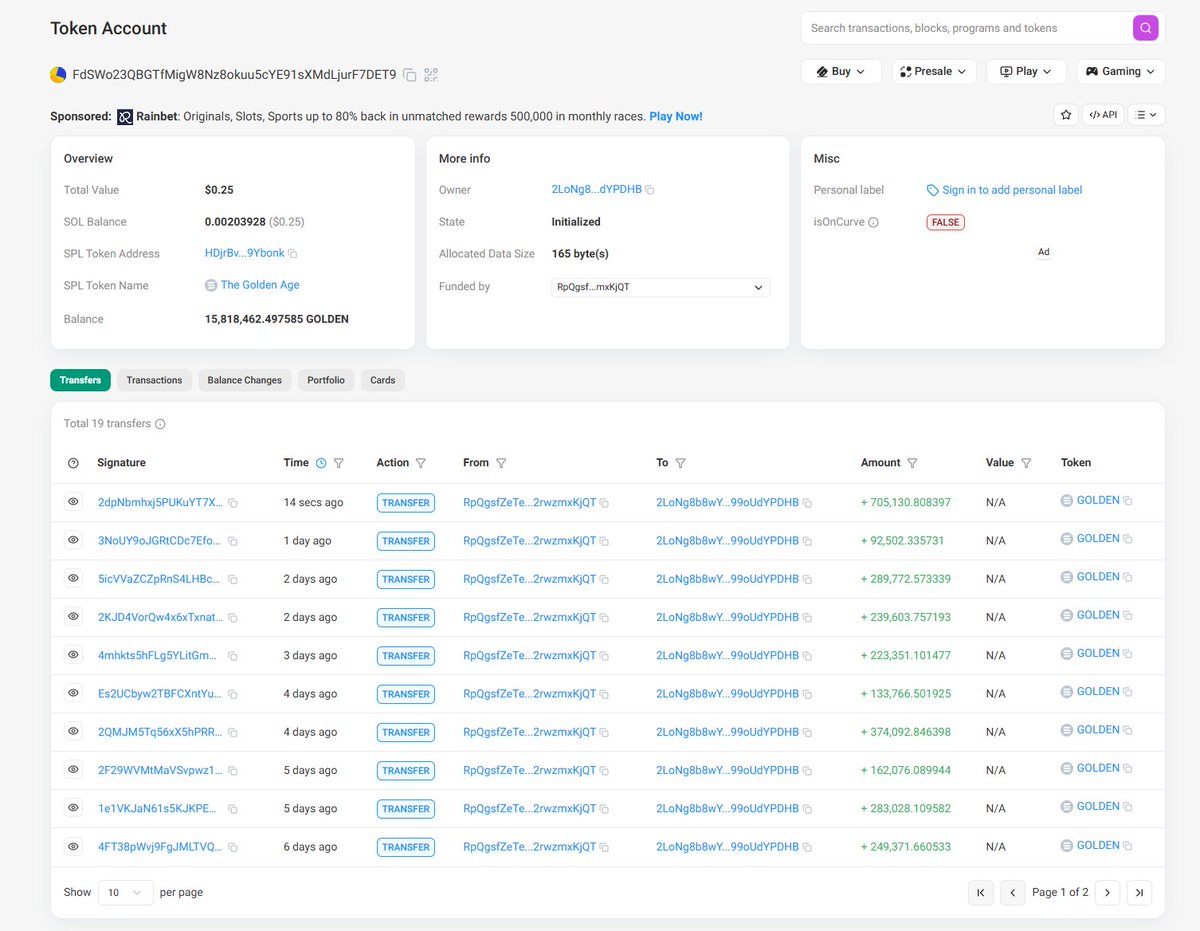This screenshot has width=1200, height=931.
Task: Filter the From column
Action: (x=501, y=463)
